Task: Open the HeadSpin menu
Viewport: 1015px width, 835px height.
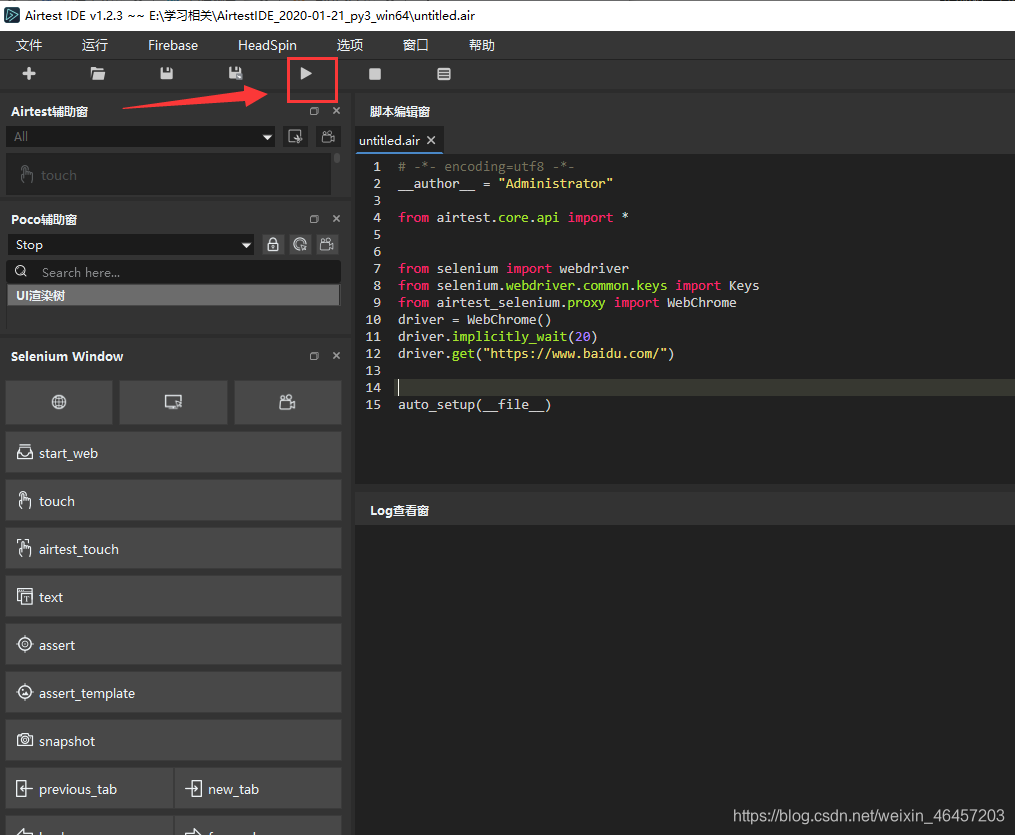Action: point(267,45)
